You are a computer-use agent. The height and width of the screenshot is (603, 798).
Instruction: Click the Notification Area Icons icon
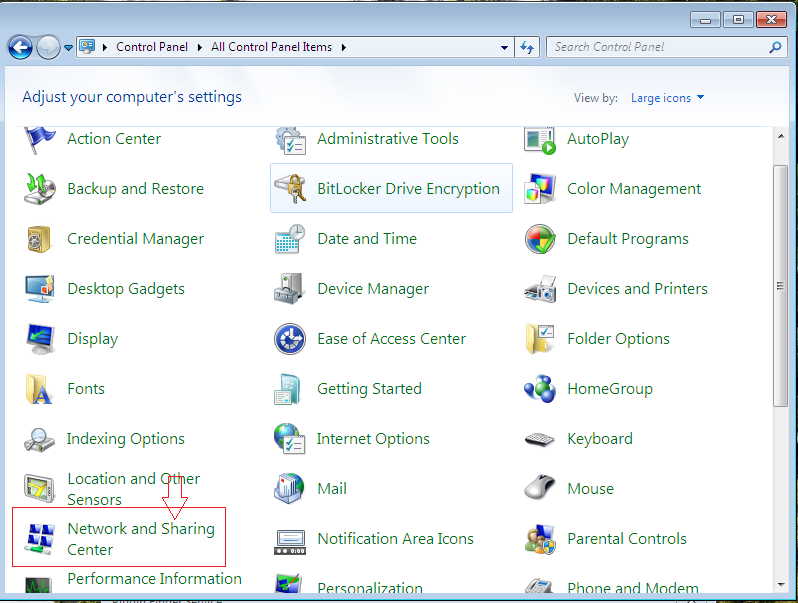290,542
